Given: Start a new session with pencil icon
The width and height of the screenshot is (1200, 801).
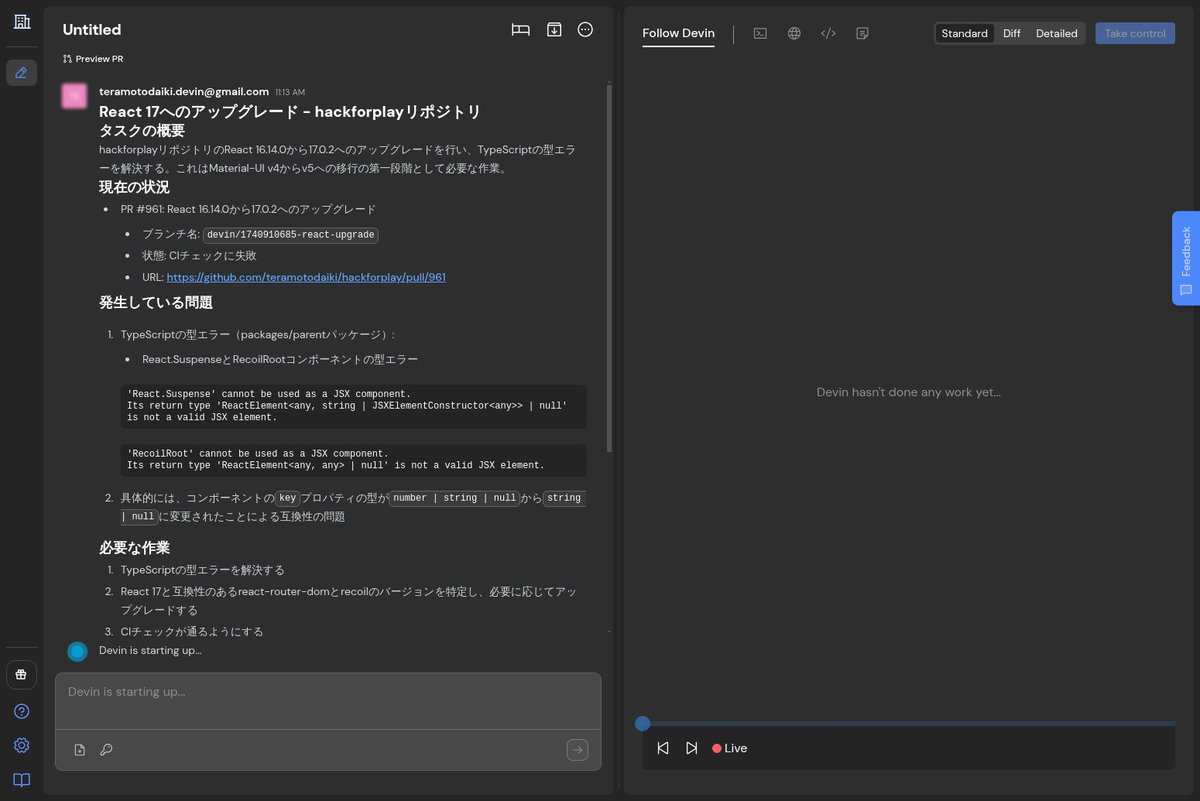Looking at the screenshot, I should [x=22, y=73].
